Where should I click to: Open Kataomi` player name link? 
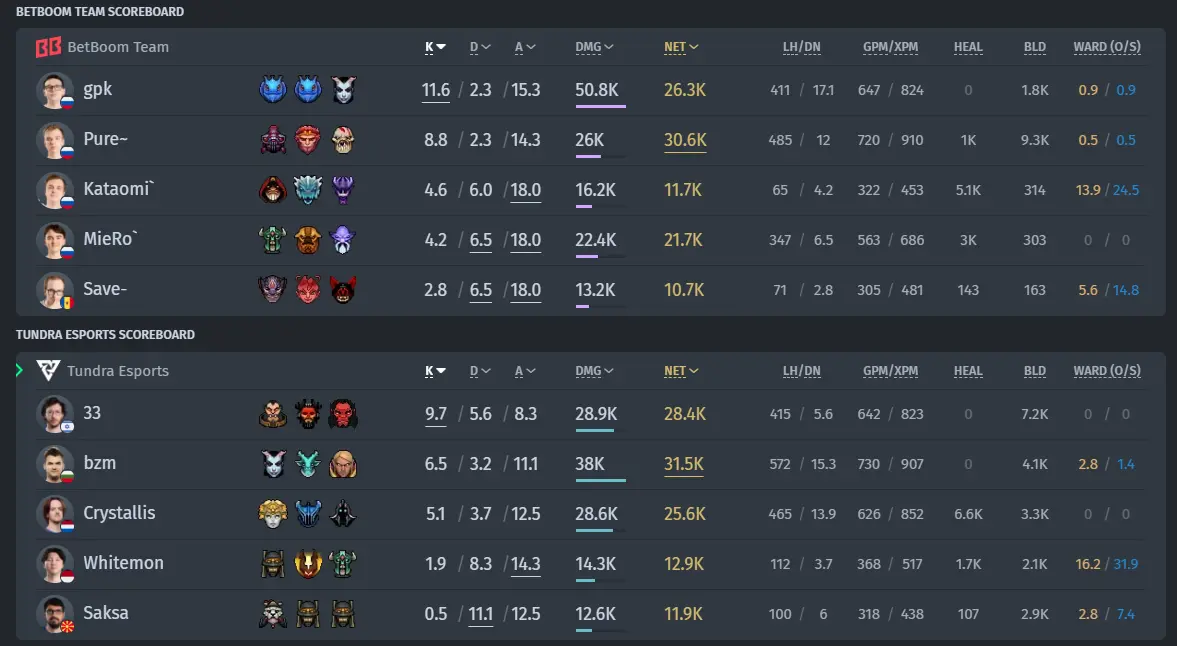[119, 189]
